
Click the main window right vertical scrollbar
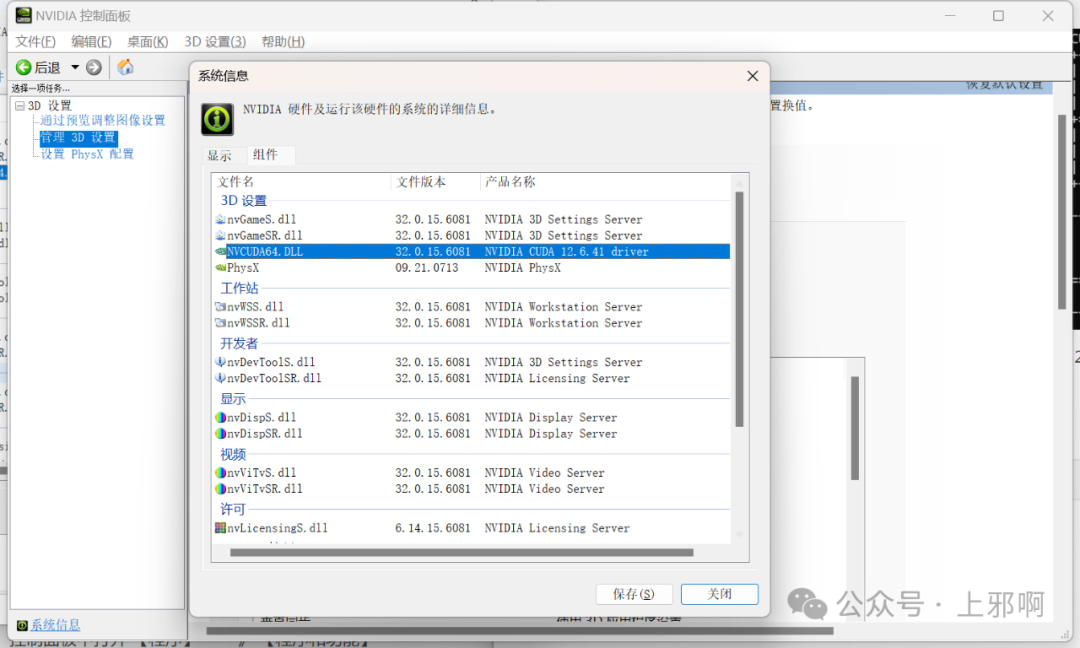click(x=1062, y=212)
